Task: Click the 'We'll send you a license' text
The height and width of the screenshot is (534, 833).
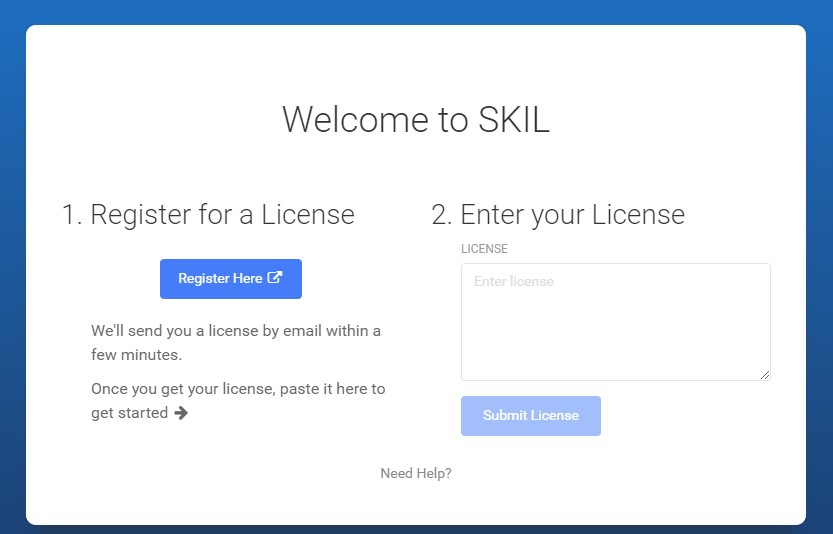Action: (x=236, y=342)
